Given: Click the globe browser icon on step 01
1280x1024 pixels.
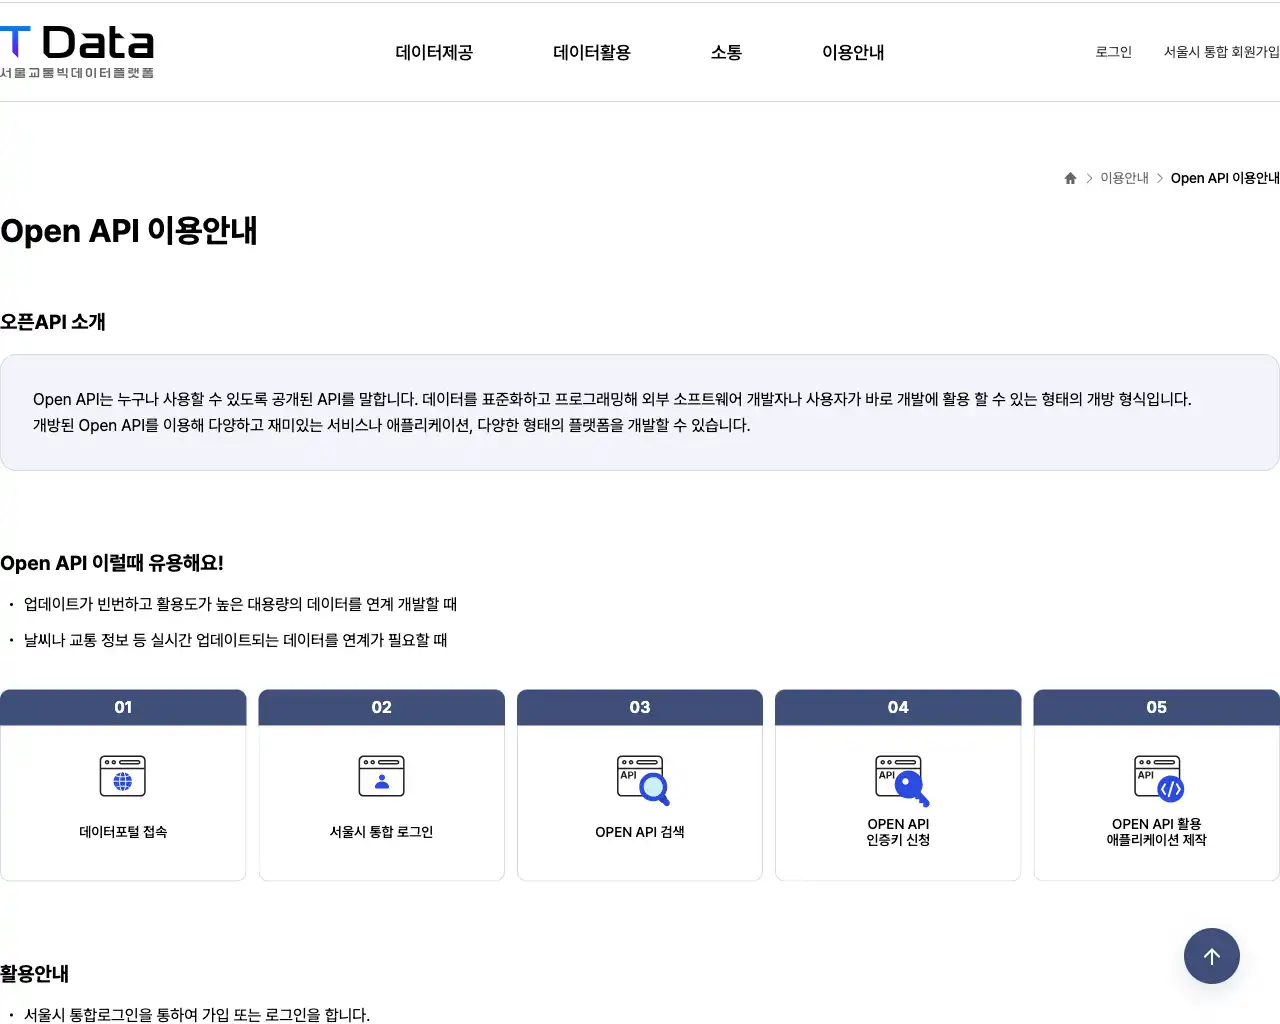Looking at the screenshot, I should tap(123, 776).
